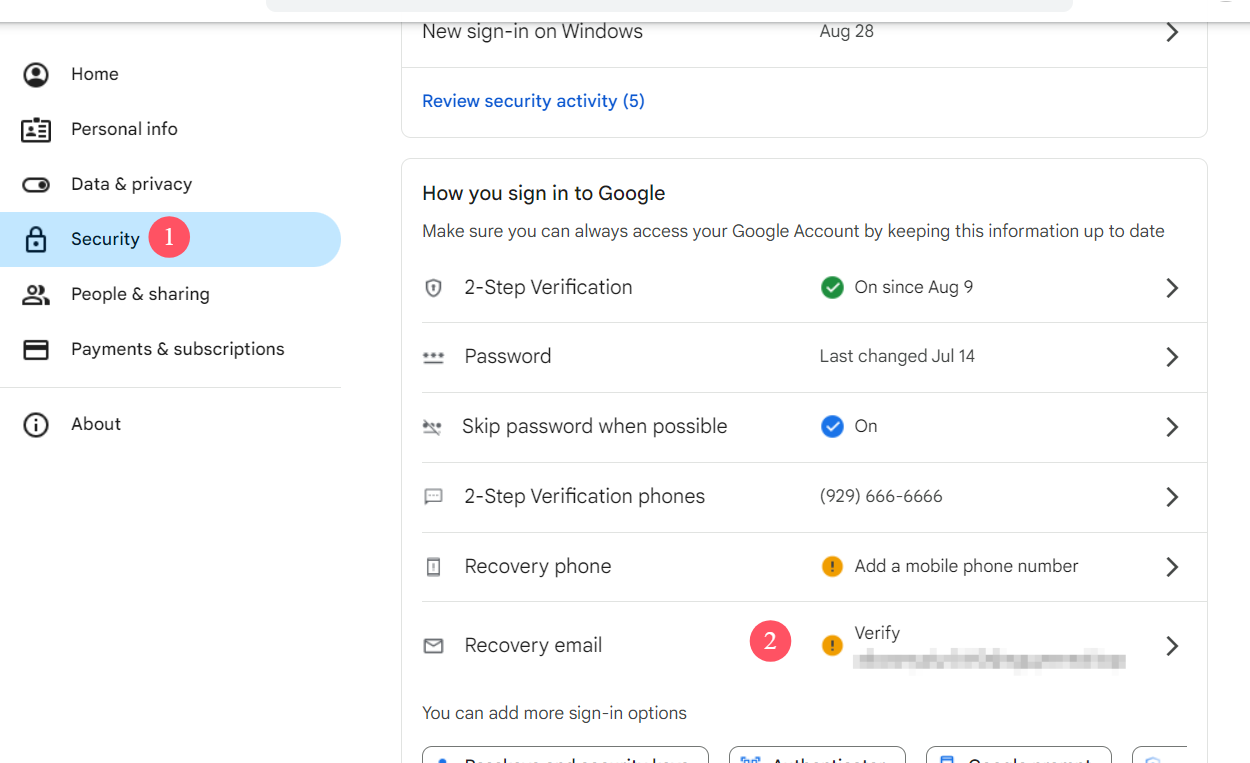This screenshot has height=763, width=1250.
Task: Click the Verify text for recovery email
Action: (x=877, y=634)
